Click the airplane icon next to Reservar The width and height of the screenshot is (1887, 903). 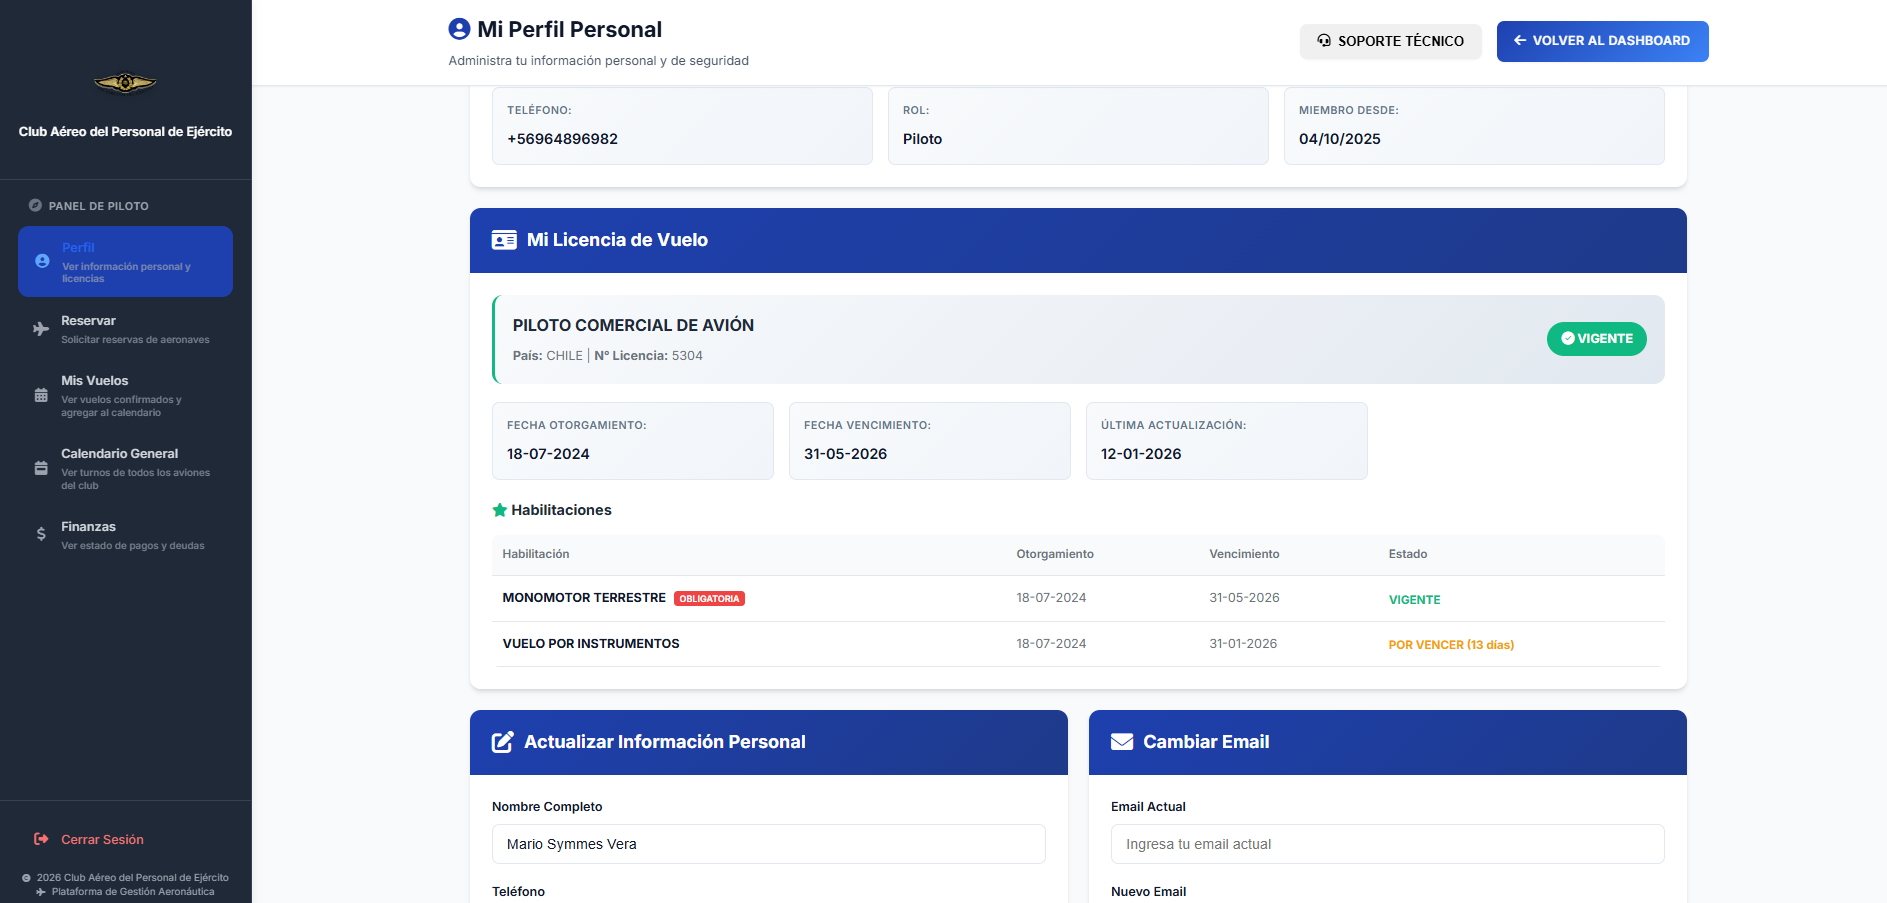(41, 329)
